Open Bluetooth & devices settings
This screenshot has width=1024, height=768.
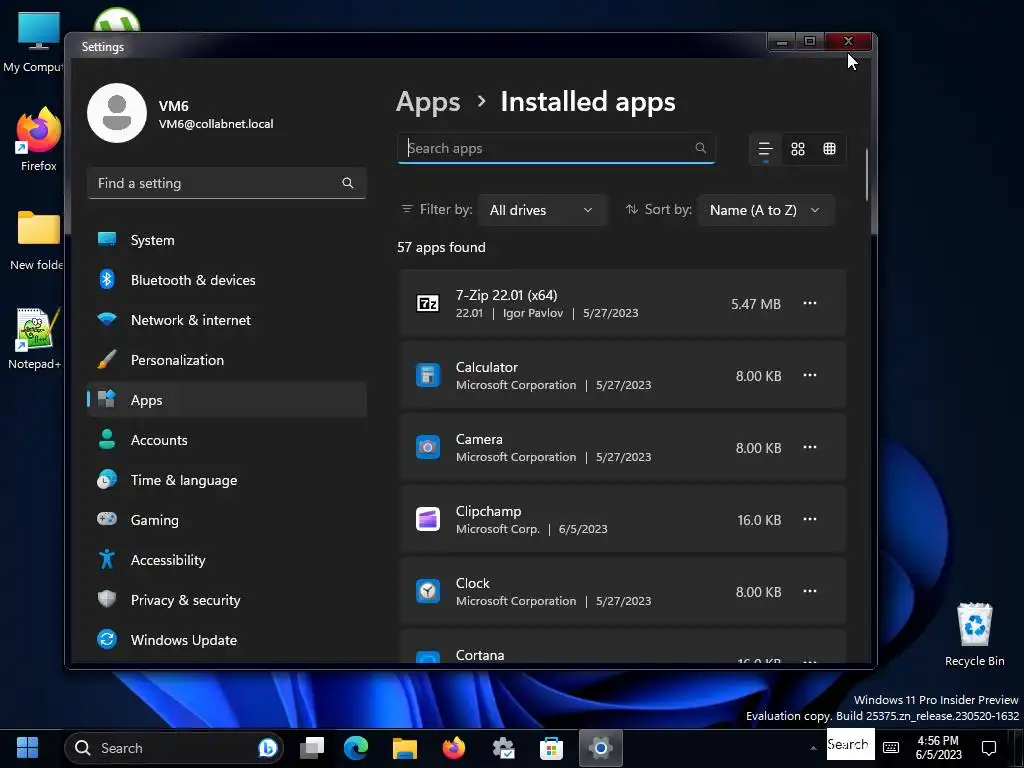click(x=227, y=280)
